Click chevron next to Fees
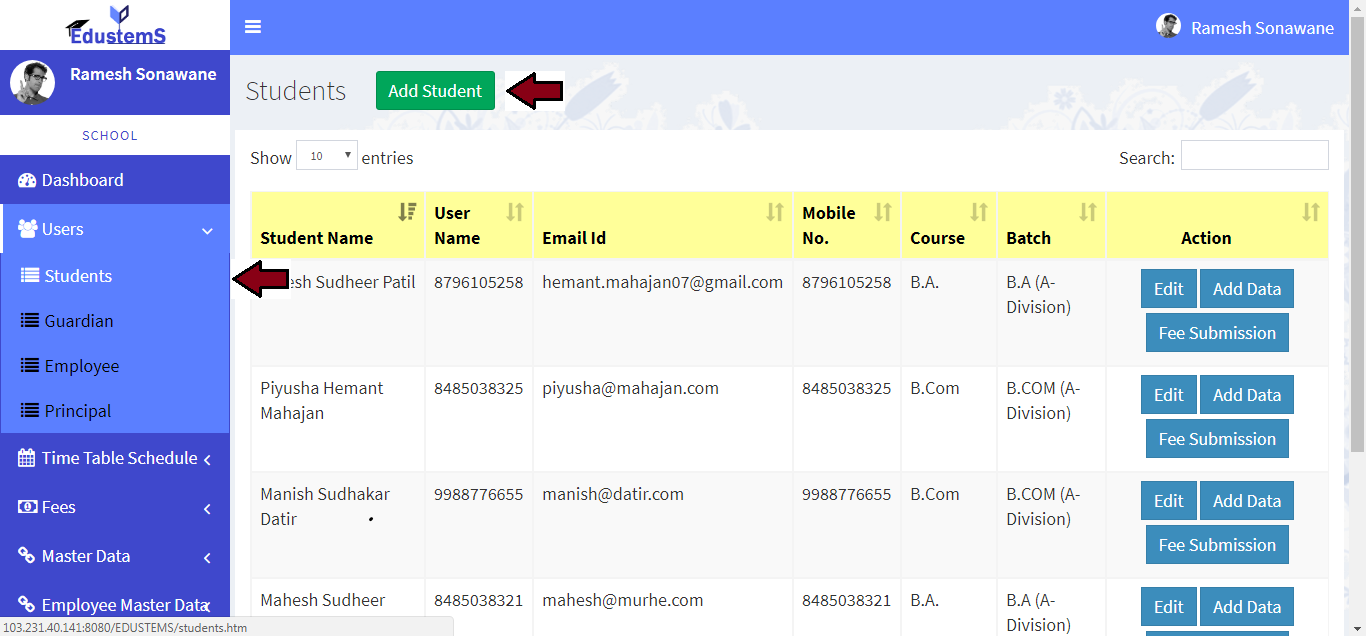The height and width of the screenshot is (636, 1366). pos(207,509)
